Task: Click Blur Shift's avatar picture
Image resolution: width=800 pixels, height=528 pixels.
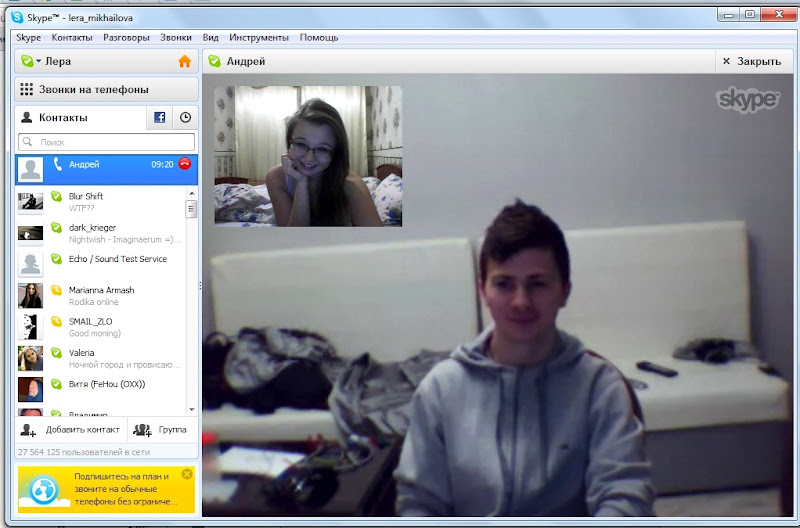Action: (x=31, y=202)
